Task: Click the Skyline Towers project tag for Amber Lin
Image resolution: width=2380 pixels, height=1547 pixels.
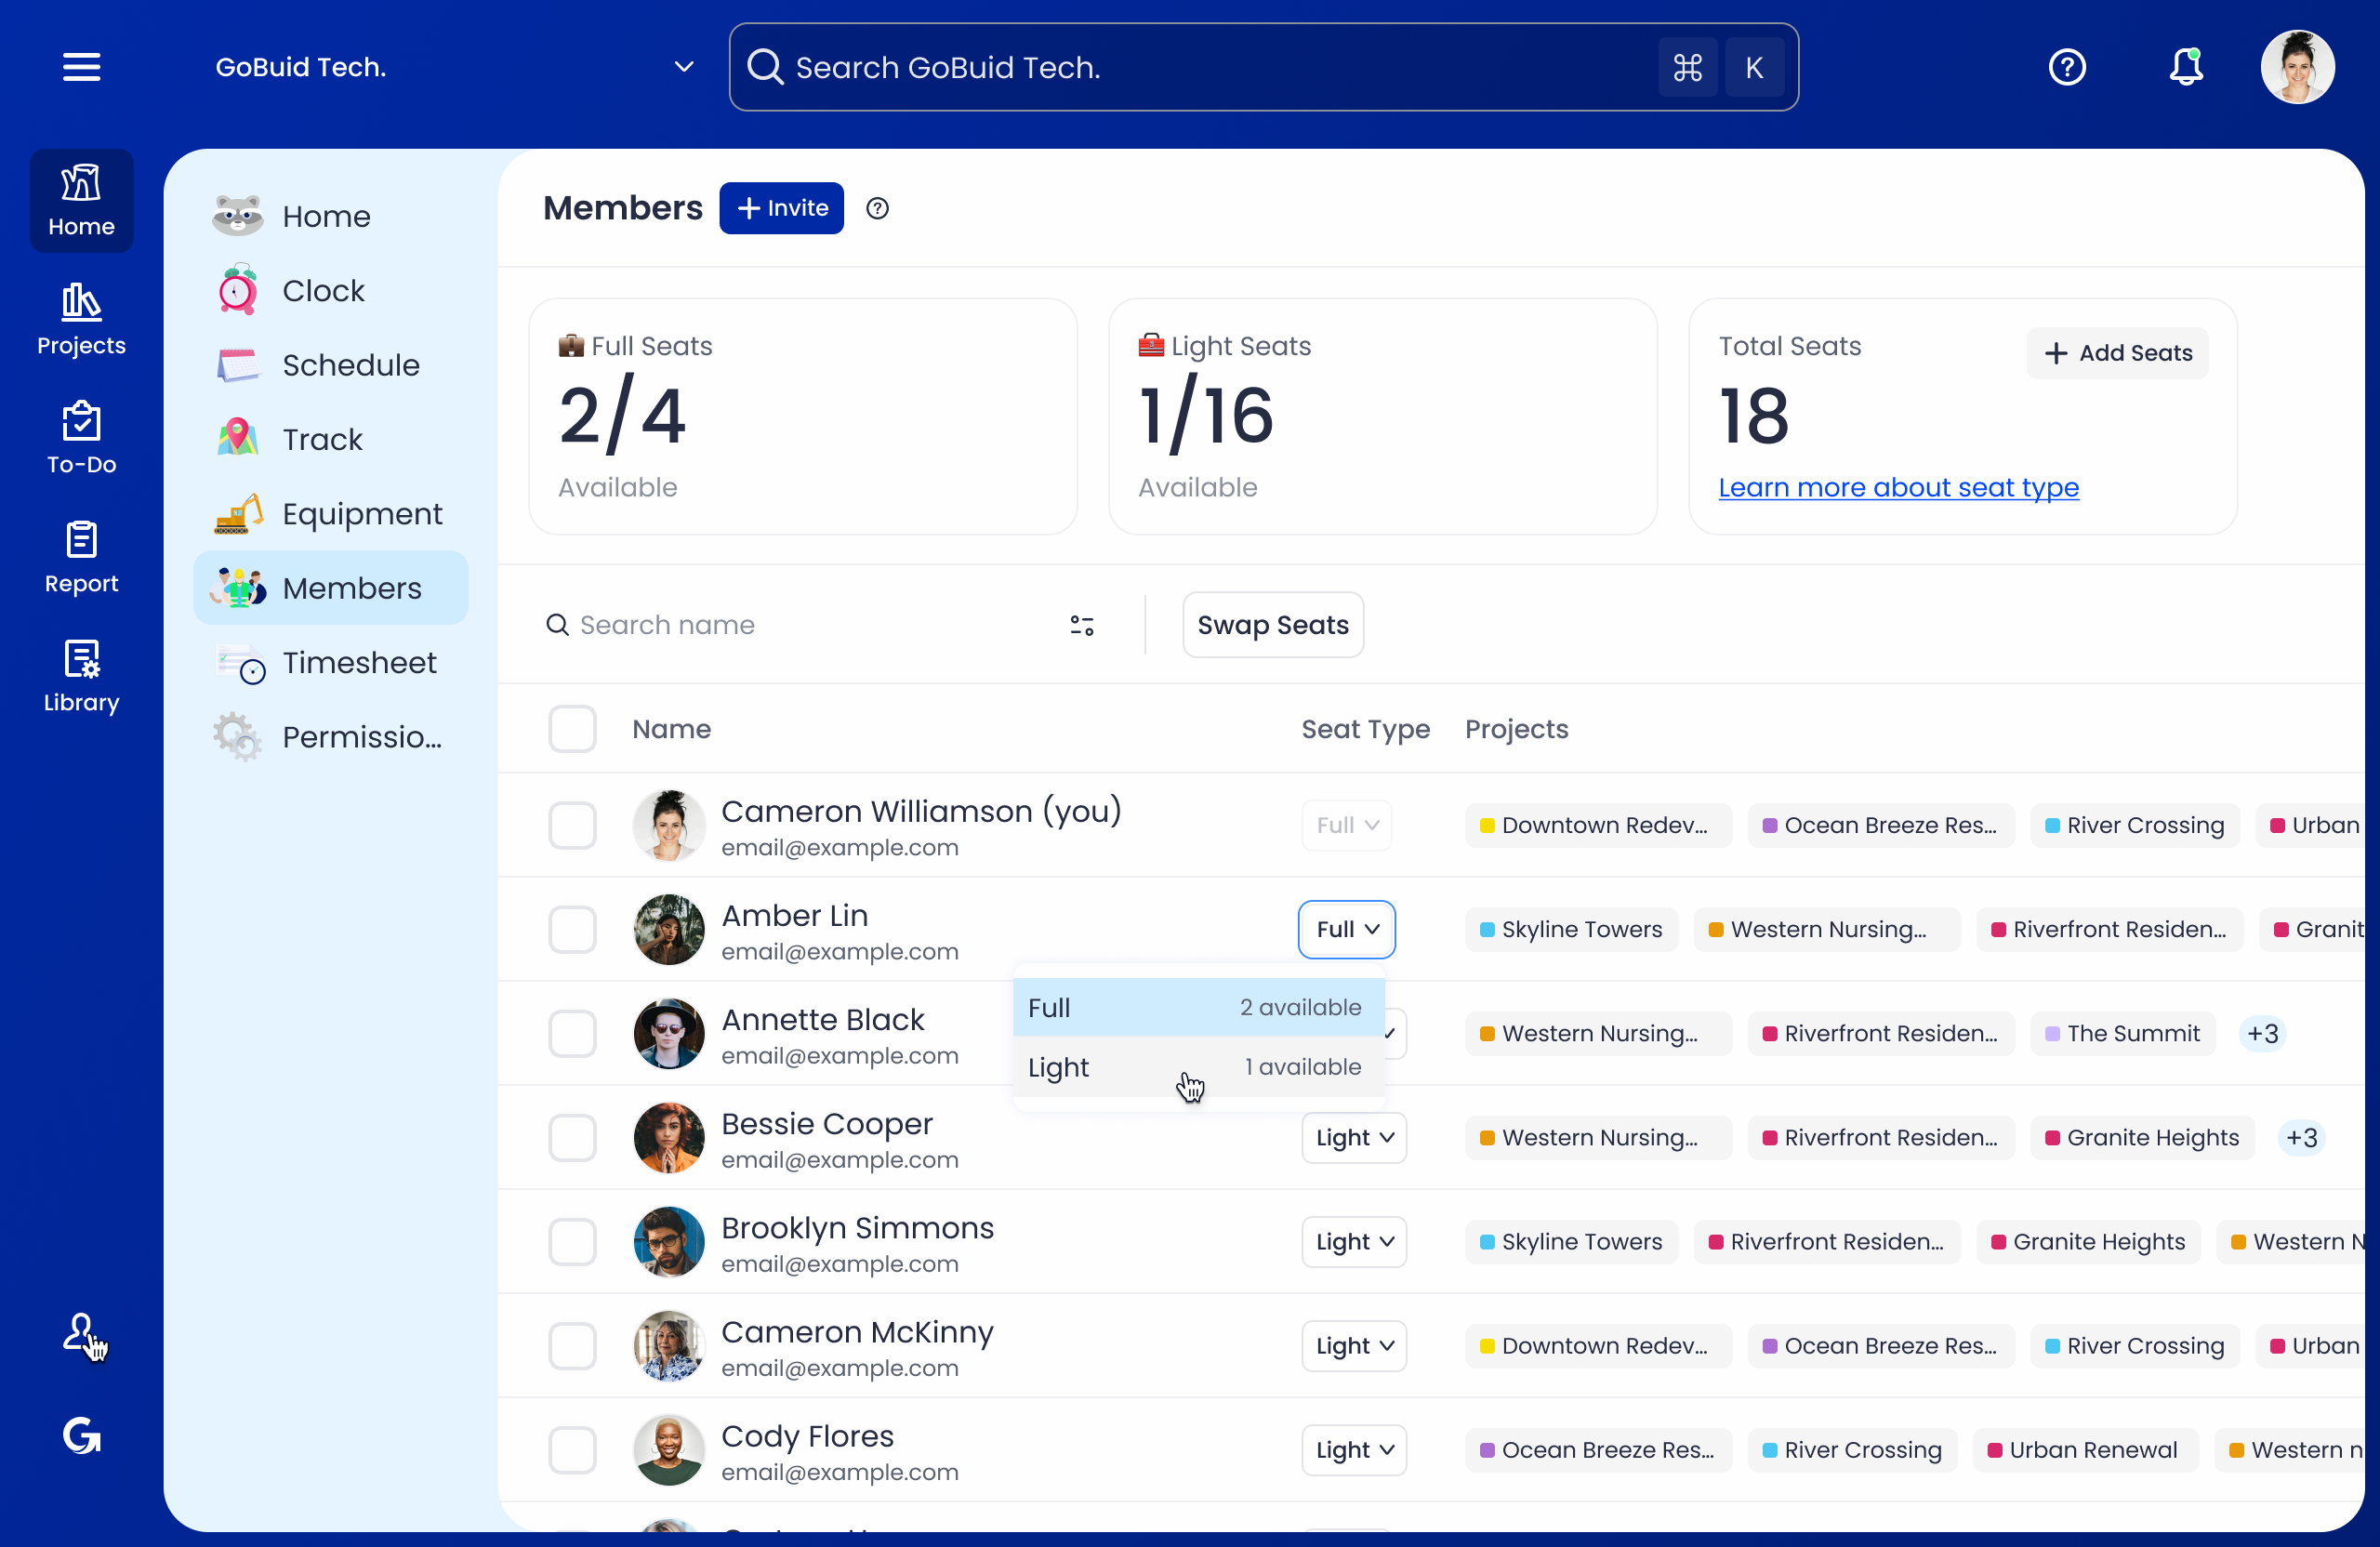Action: [x=1570, y=929]
